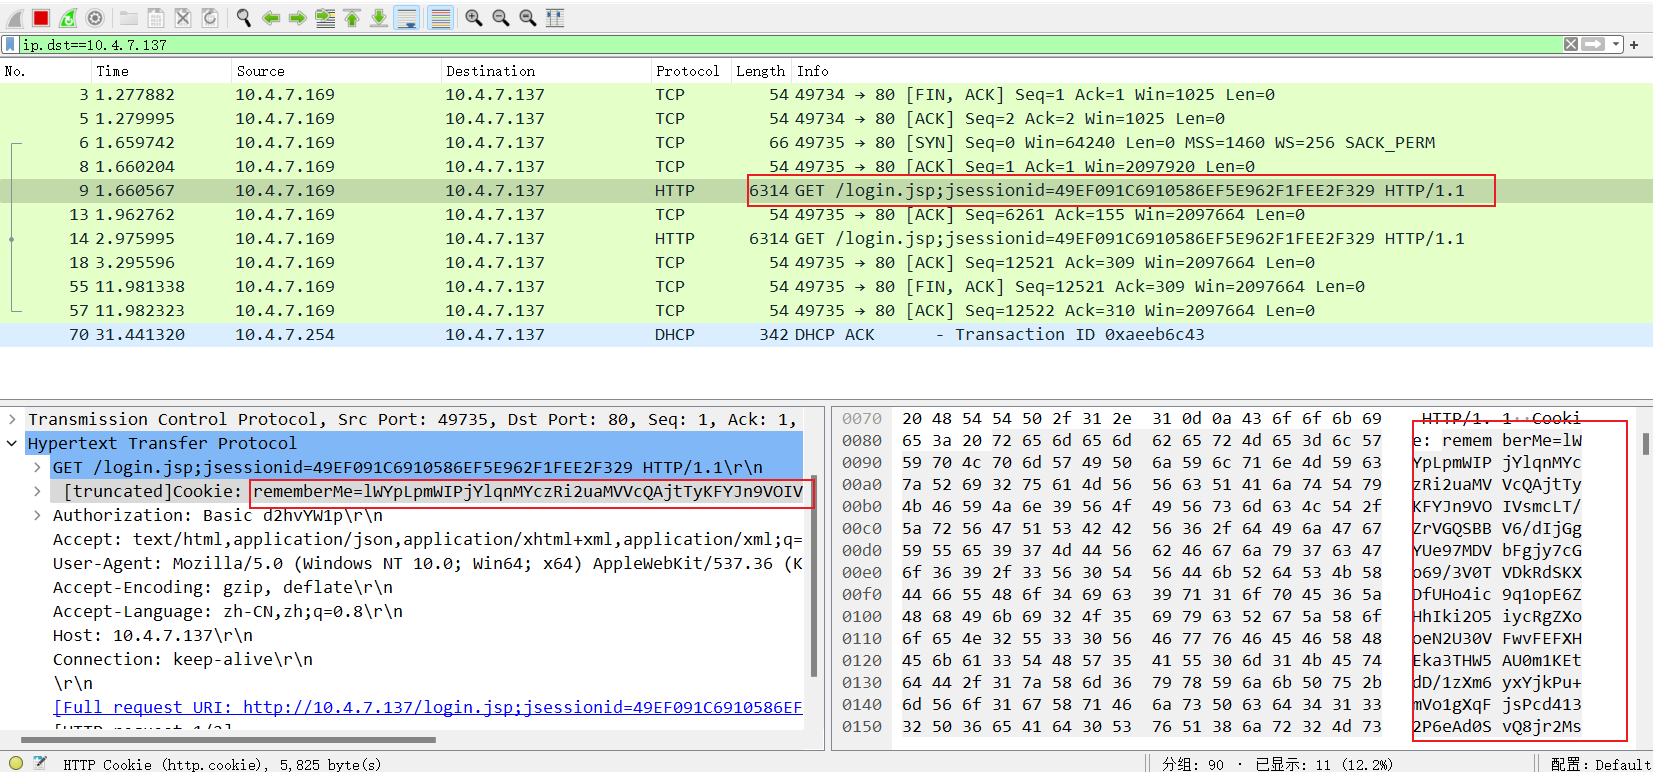
Task: Expand the Transmission Control Protocol tree node
Action: (x=12, y=420)
